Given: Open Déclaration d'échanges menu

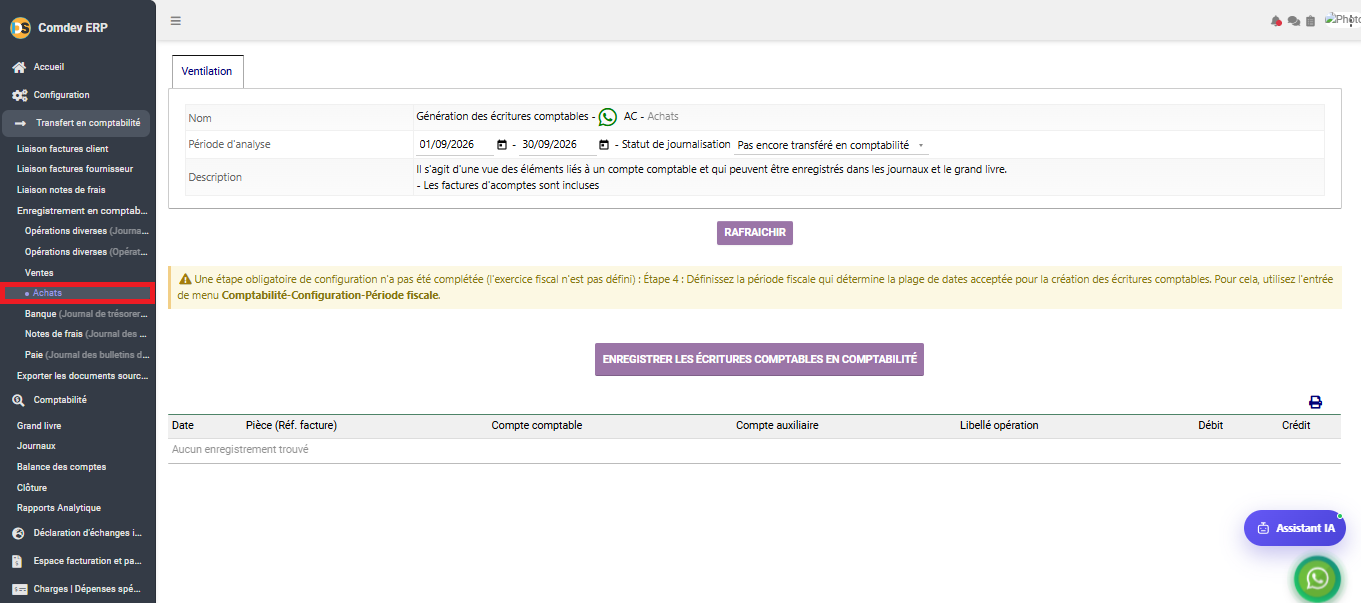Looking at the screenshot, I should point(87,533).
